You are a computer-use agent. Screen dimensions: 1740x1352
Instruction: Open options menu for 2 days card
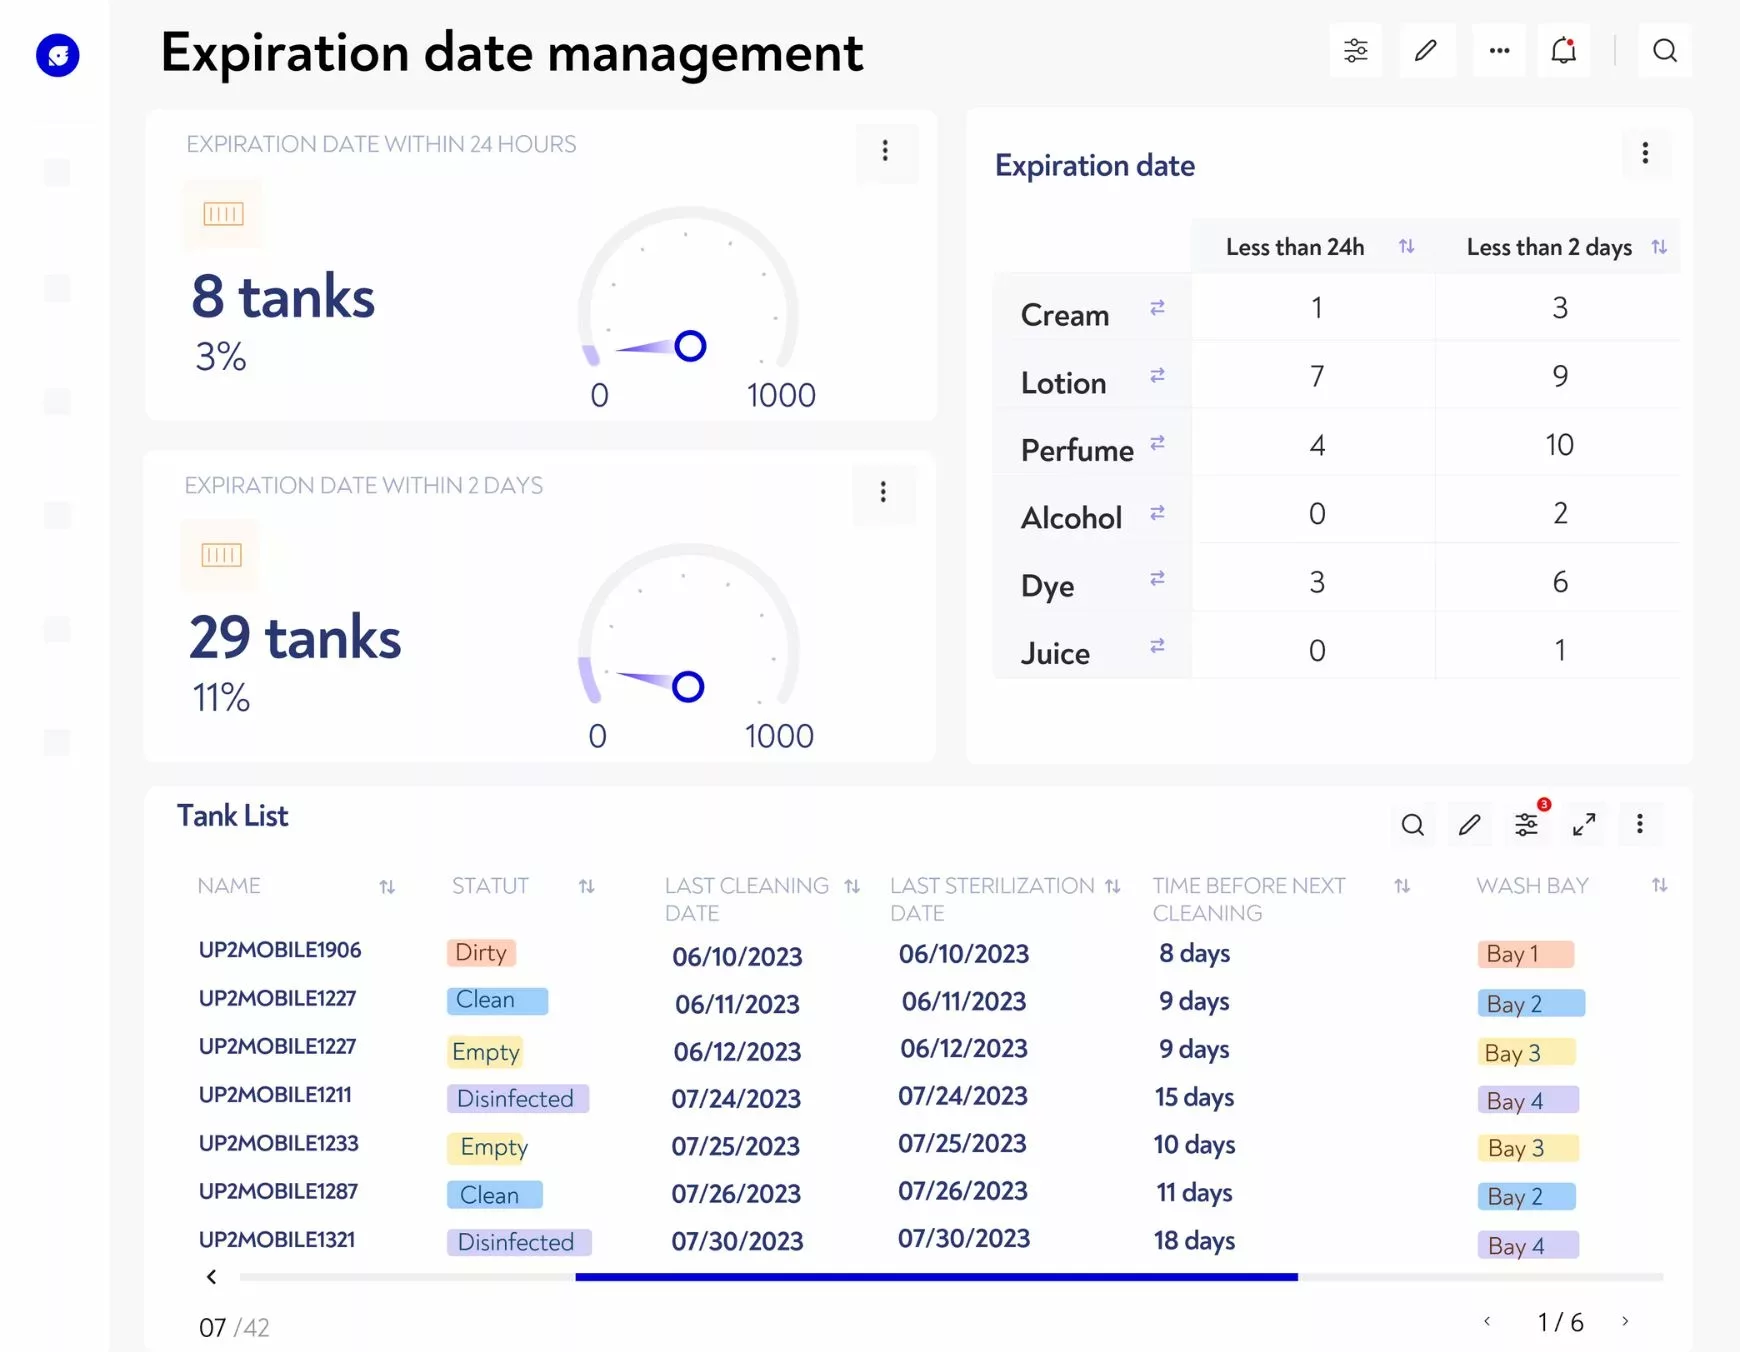(883, 492)
